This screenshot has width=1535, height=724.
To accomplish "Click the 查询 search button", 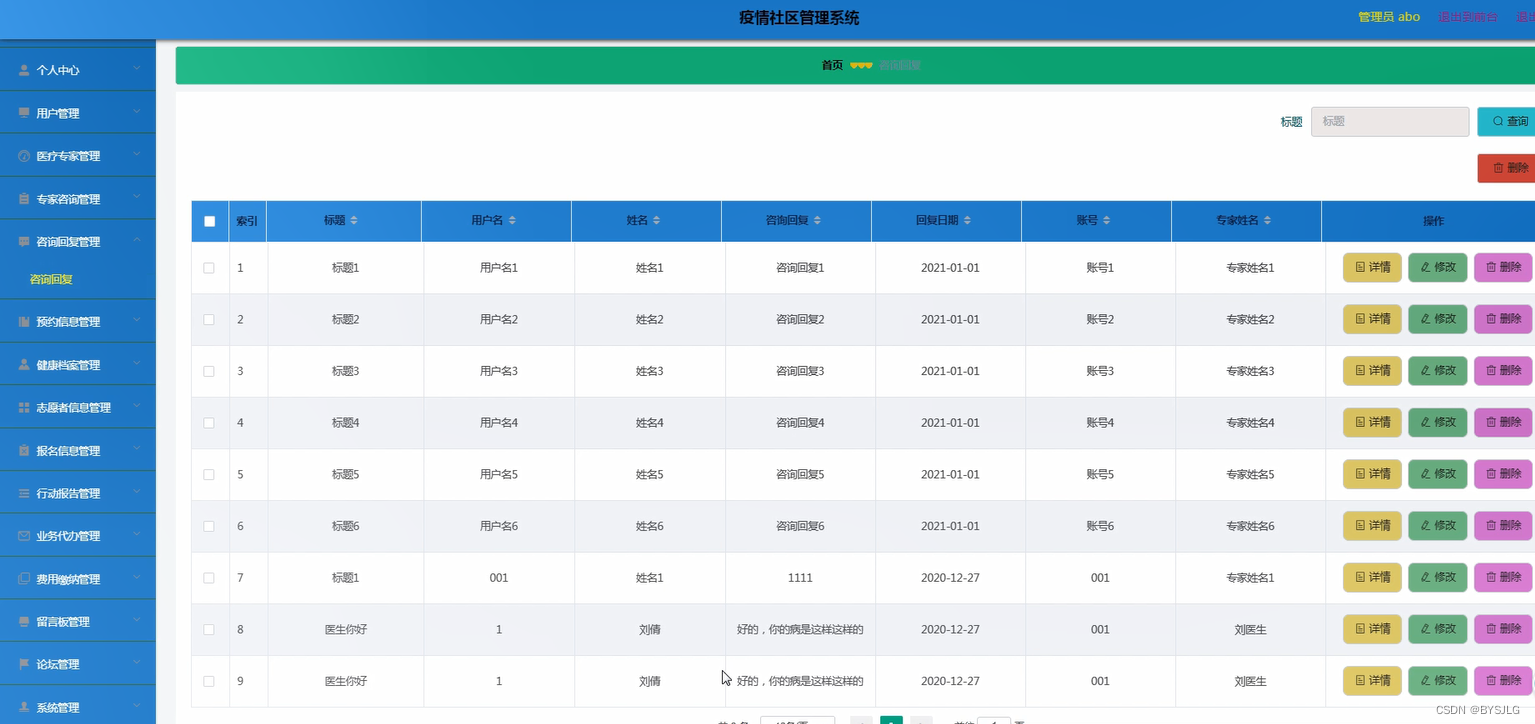I will (1507, 121).
